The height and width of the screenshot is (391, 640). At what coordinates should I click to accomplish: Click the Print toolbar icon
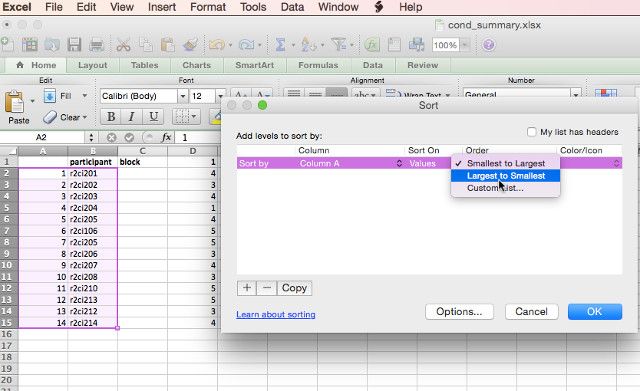97,44
